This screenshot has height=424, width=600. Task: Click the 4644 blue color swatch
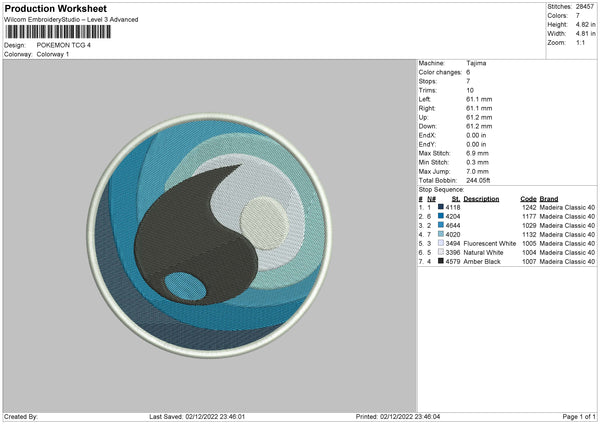point(441,225)
